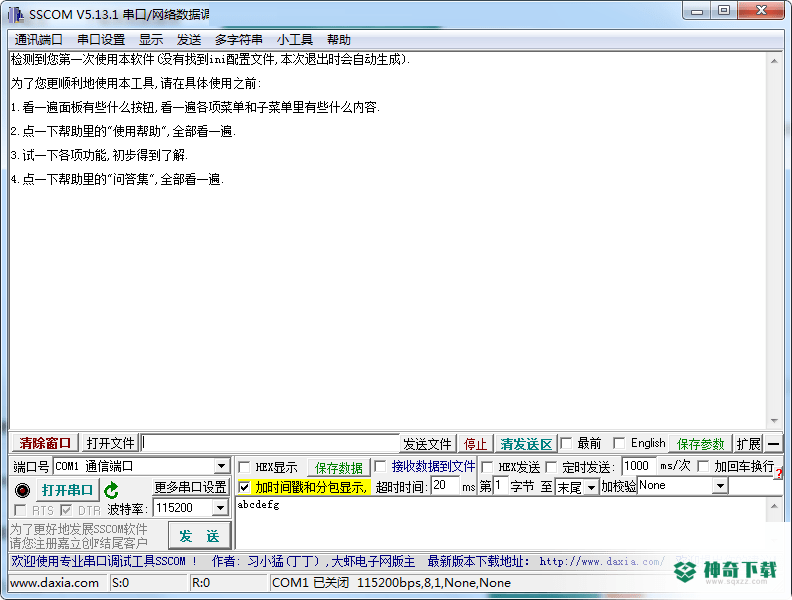Open the 帮助 menu
792x600 pixels.
point(338,39)
